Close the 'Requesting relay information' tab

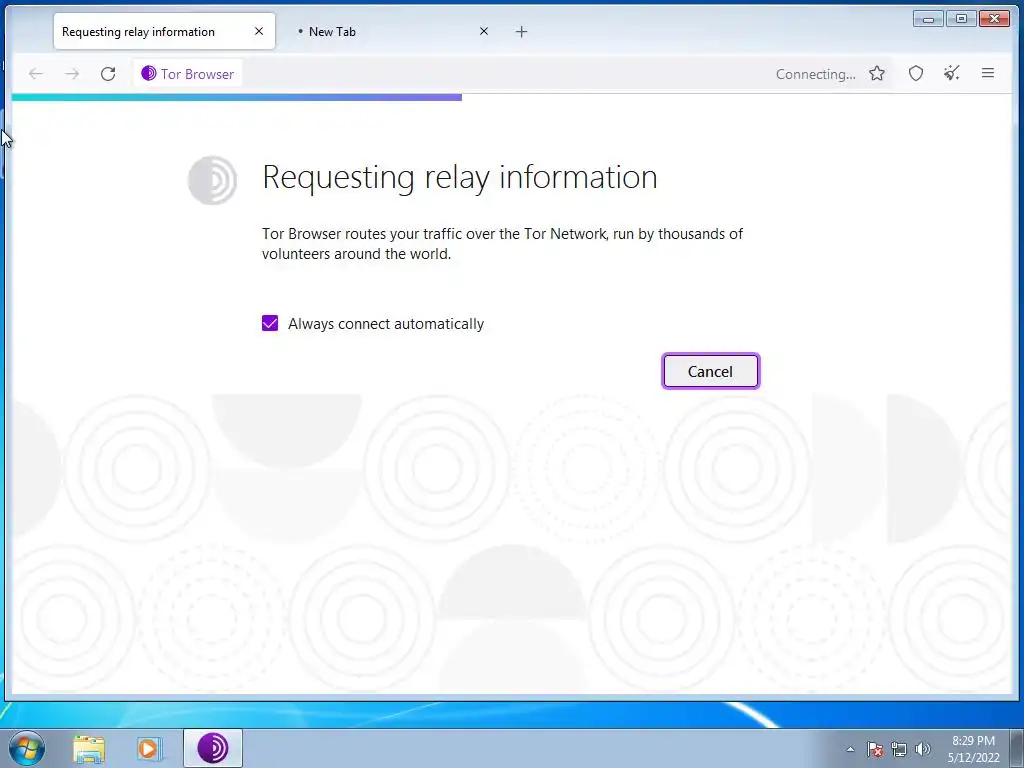[259, 31]
